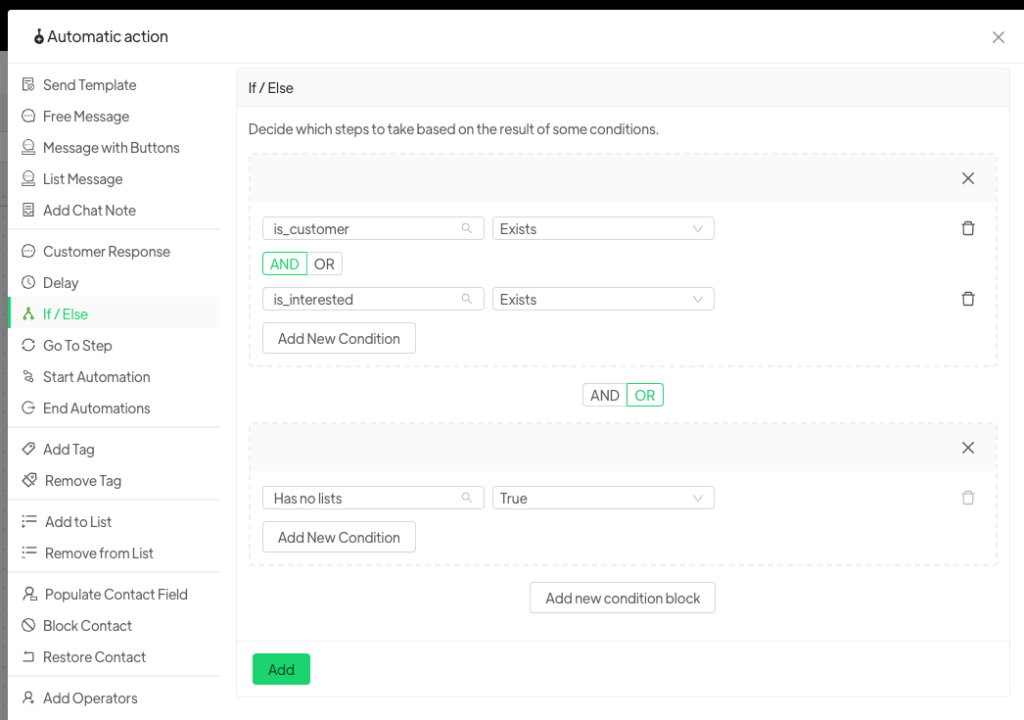Expand the True dropdown for Has no lists
Image resolution: width=1024 pixels, height=720 pixels.
click(603, 498)
